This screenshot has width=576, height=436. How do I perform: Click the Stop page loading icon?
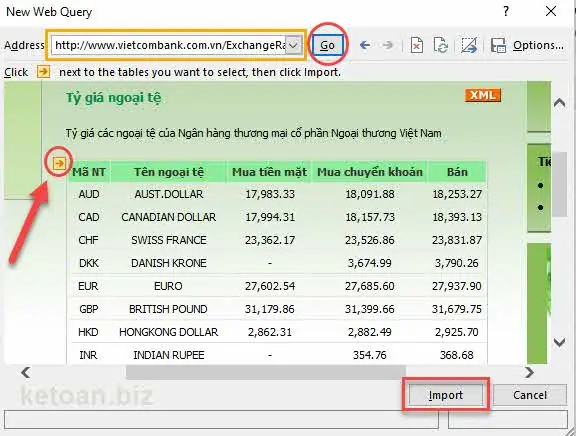pos(416,45)
